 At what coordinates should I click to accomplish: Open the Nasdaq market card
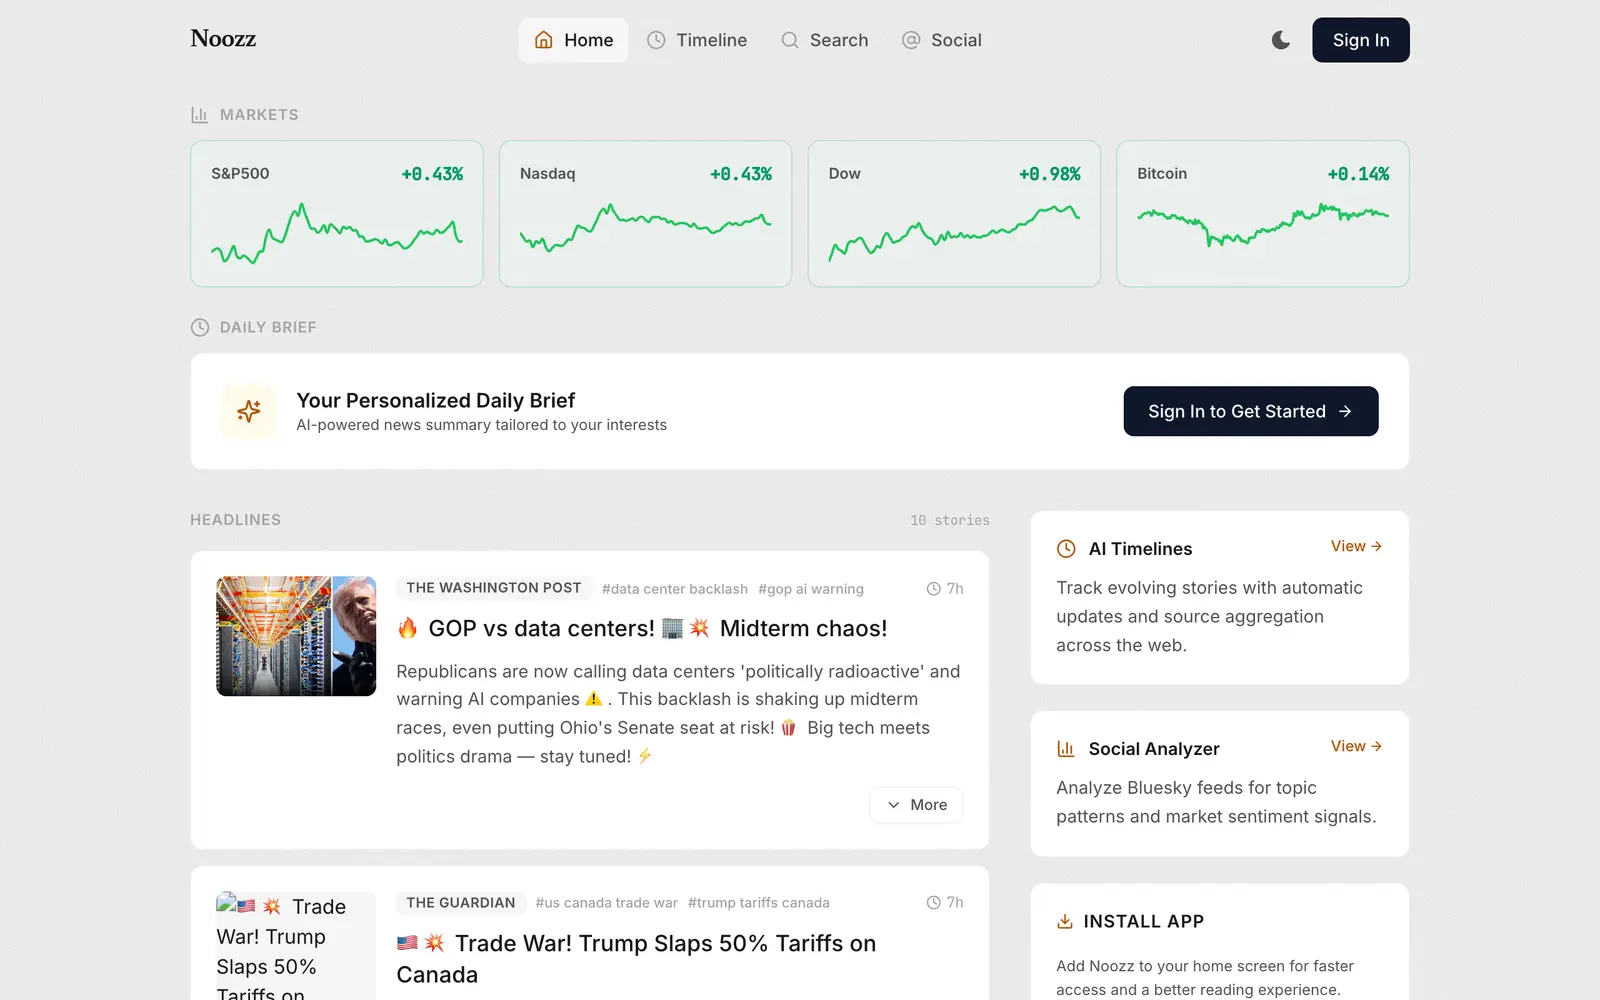click(x=645, y=214)
